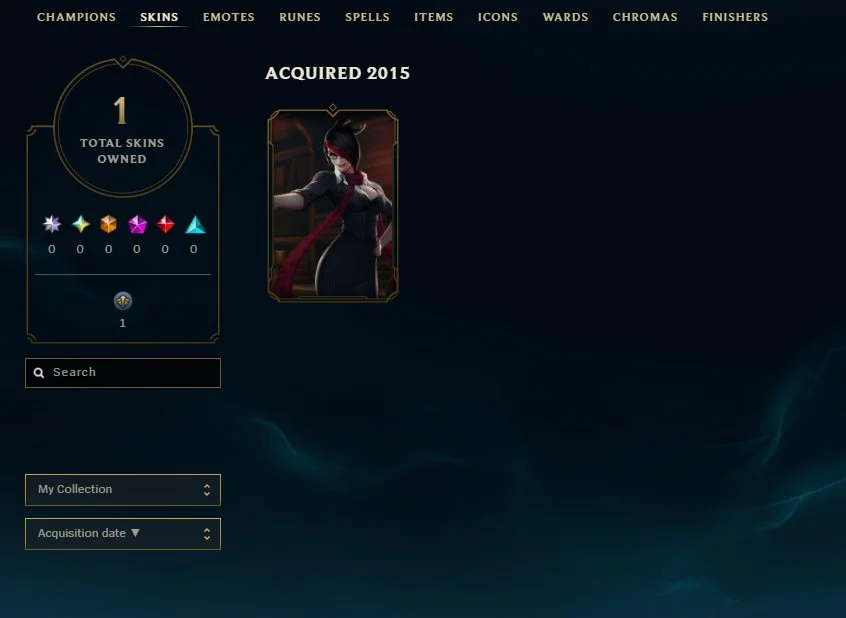Viewport: 846px width, 618px height.
Task: Click the orange Mythic-tier gem icon
Action: 108,224
